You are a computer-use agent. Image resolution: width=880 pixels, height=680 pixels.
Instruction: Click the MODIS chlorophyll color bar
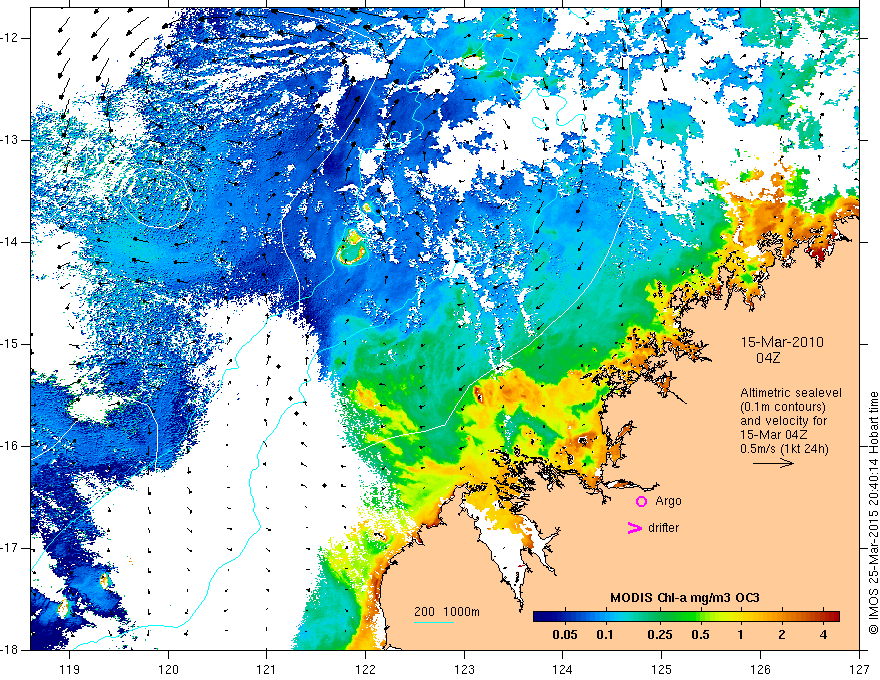coord(686,616)
